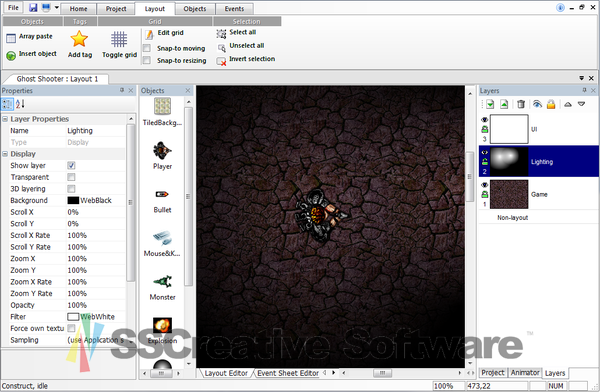The width and height of the screenshot is (600, 392).
Task: Add a new layer below icon
Action: tap(490, 104)
